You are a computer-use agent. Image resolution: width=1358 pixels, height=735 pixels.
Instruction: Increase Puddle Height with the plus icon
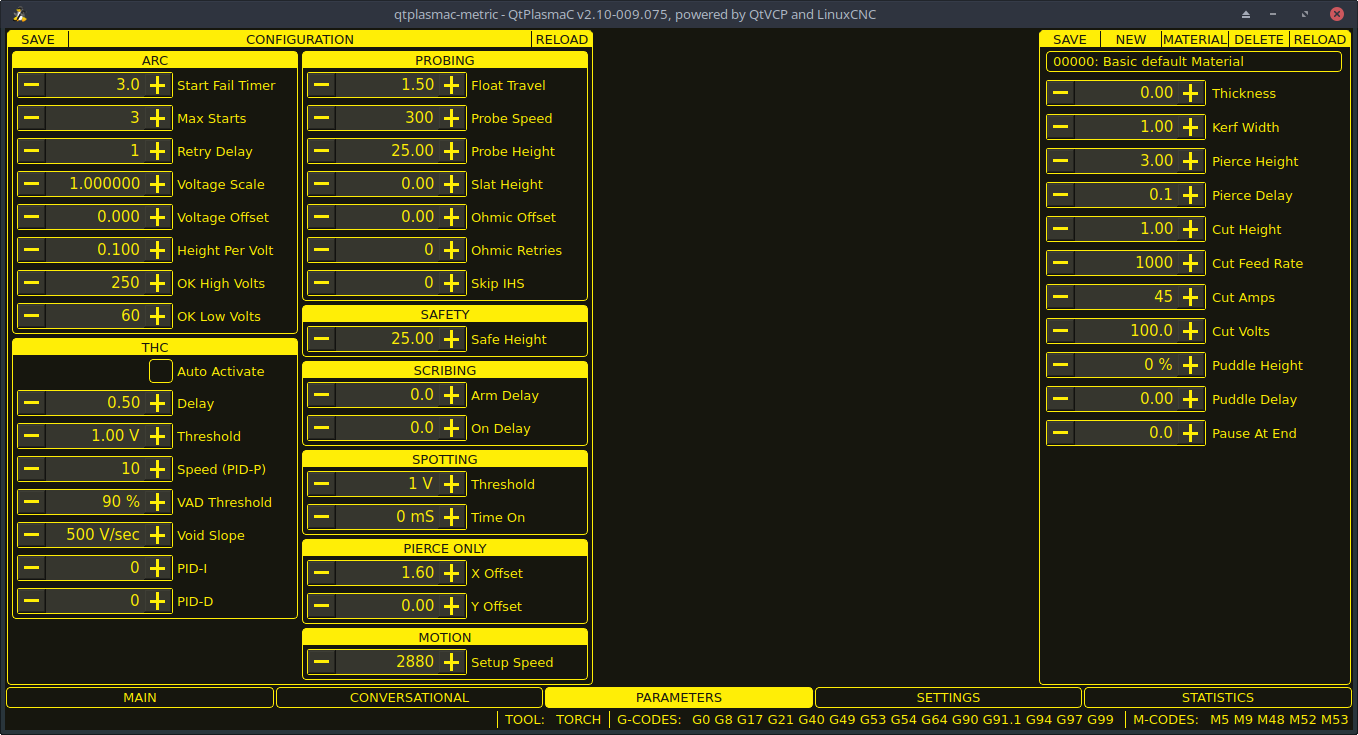(x=1192, y=365)
